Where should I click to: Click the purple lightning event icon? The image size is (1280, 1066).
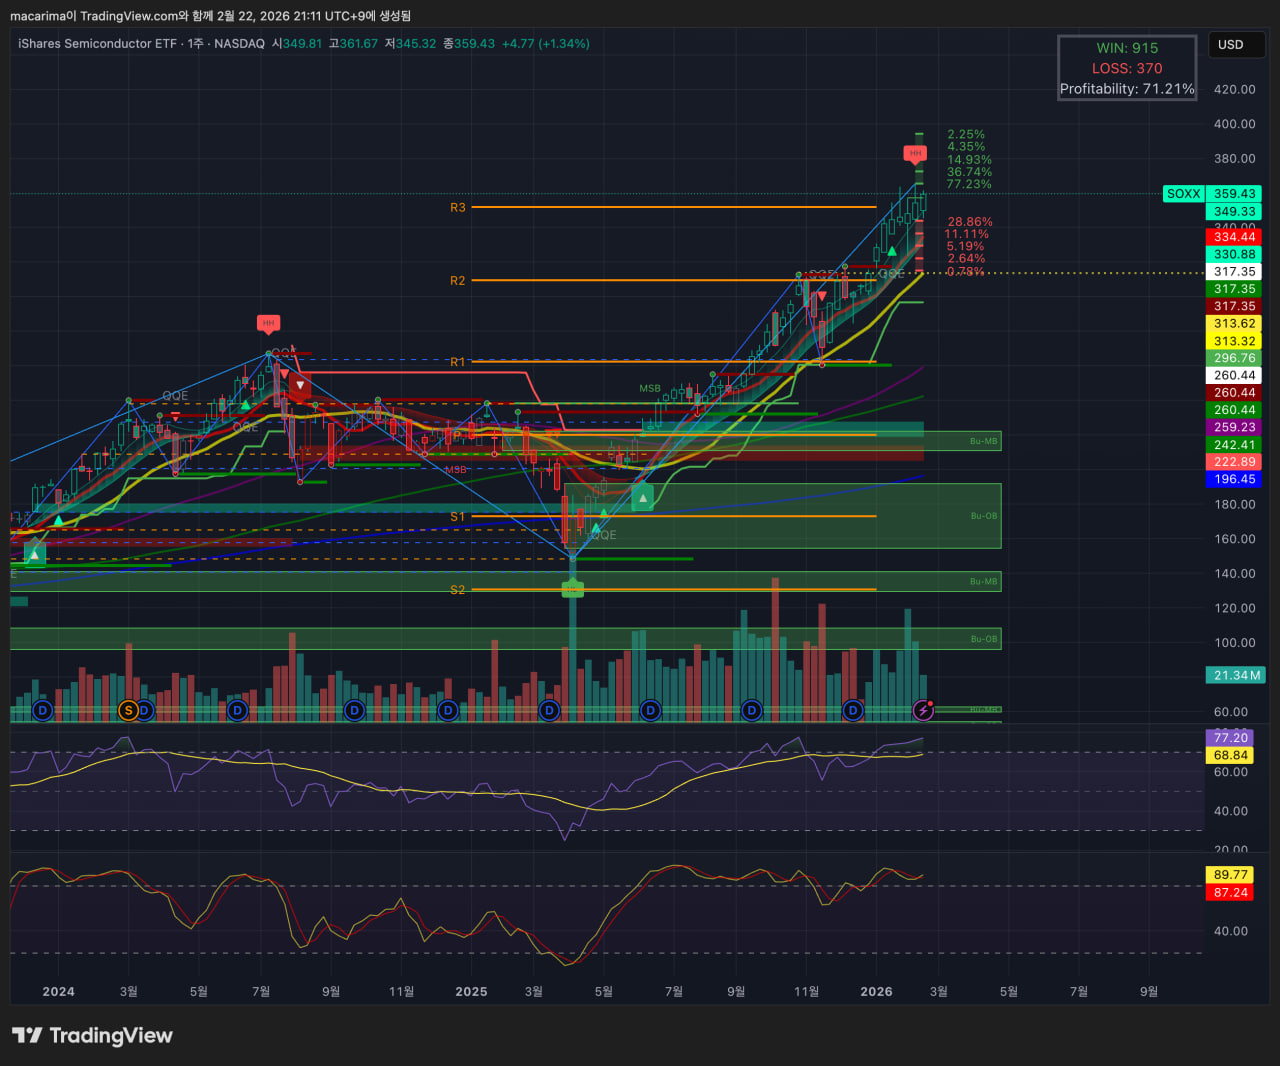(924, 710)
